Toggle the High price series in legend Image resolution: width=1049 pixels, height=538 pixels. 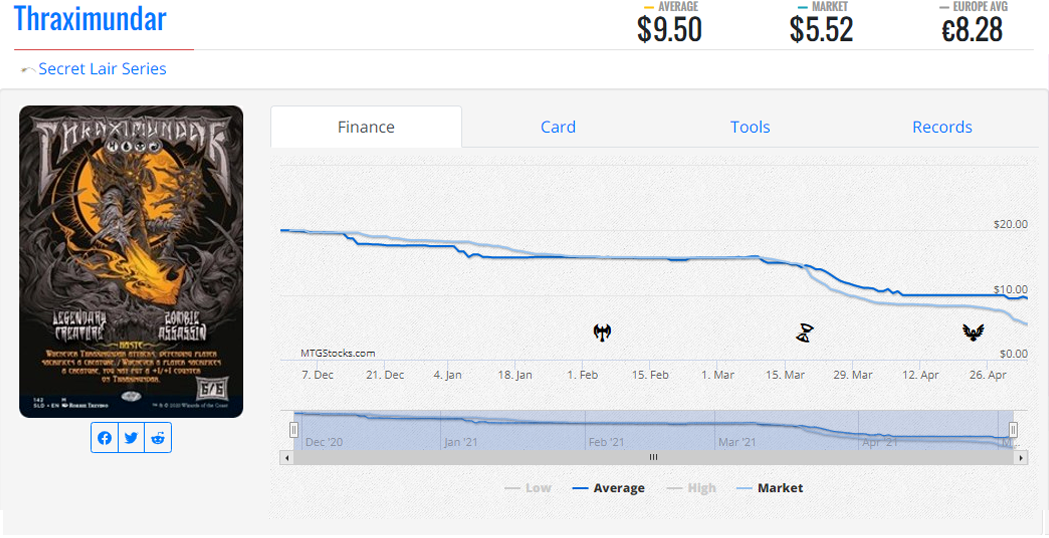pyautogui.click(x=690, y=488)
